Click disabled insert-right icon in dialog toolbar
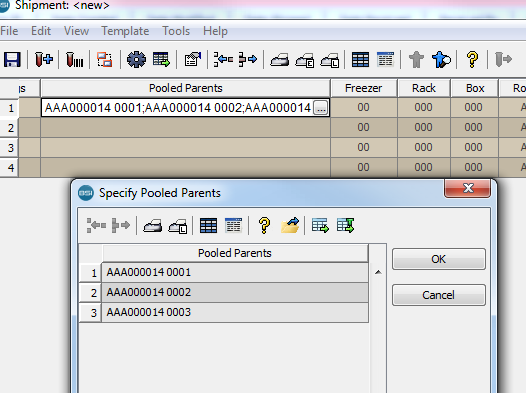 (120, 225)
